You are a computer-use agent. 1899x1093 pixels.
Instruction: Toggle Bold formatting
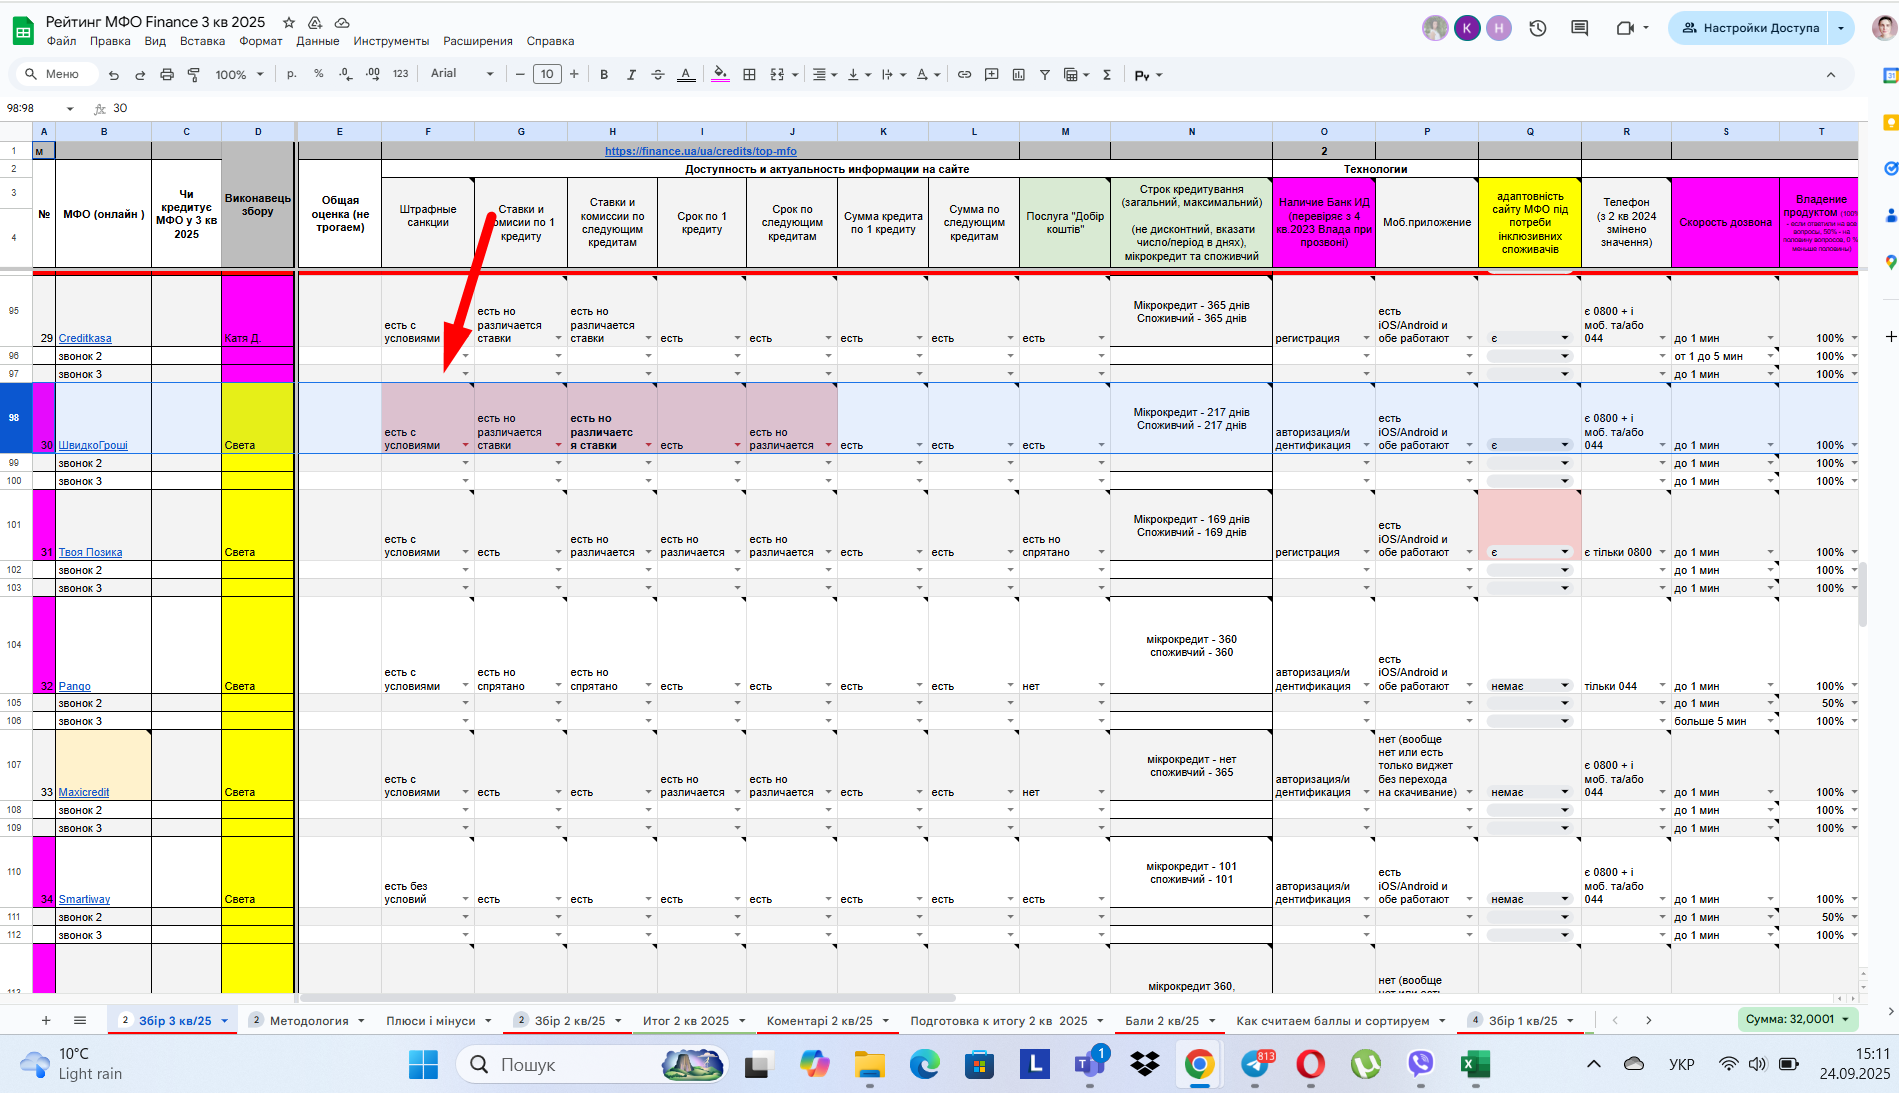(604, 75)
